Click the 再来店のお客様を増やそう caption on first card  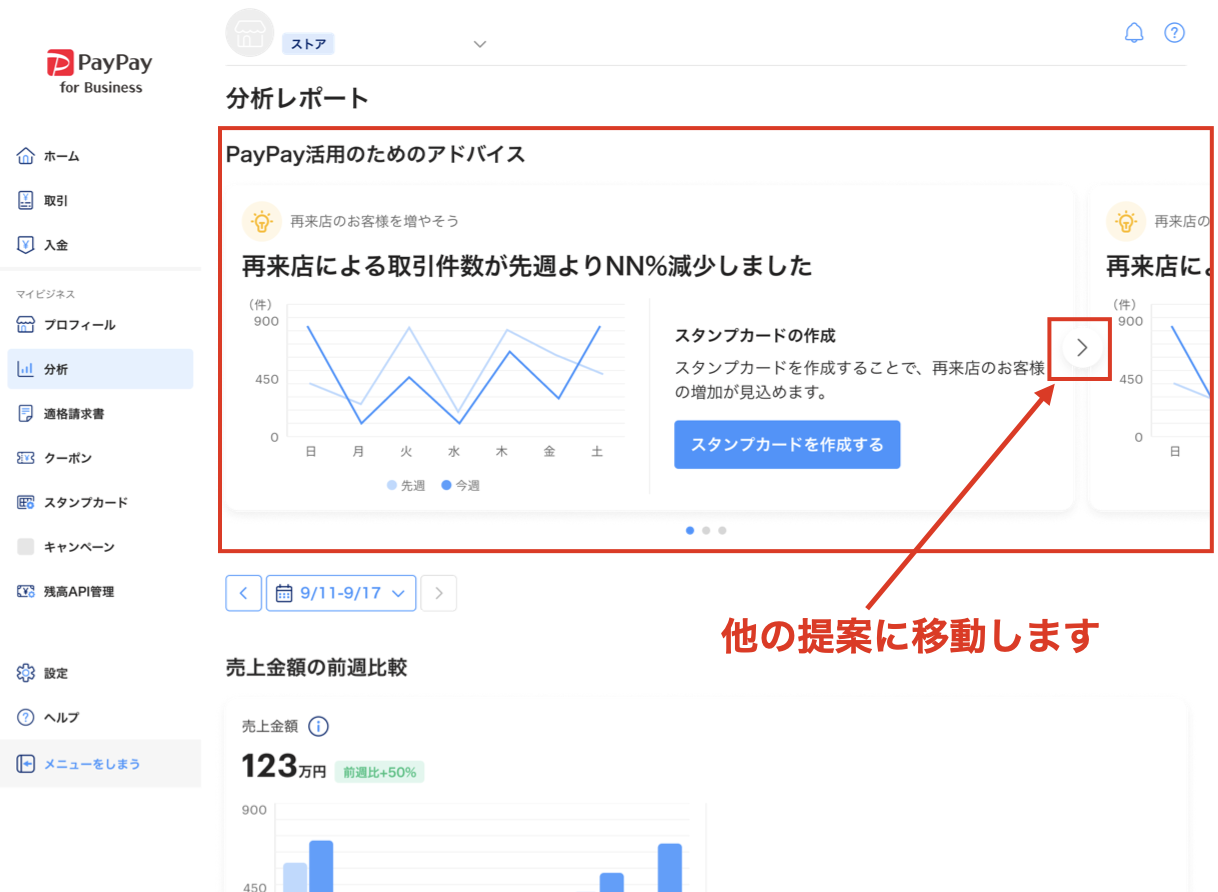coord(375,221)
